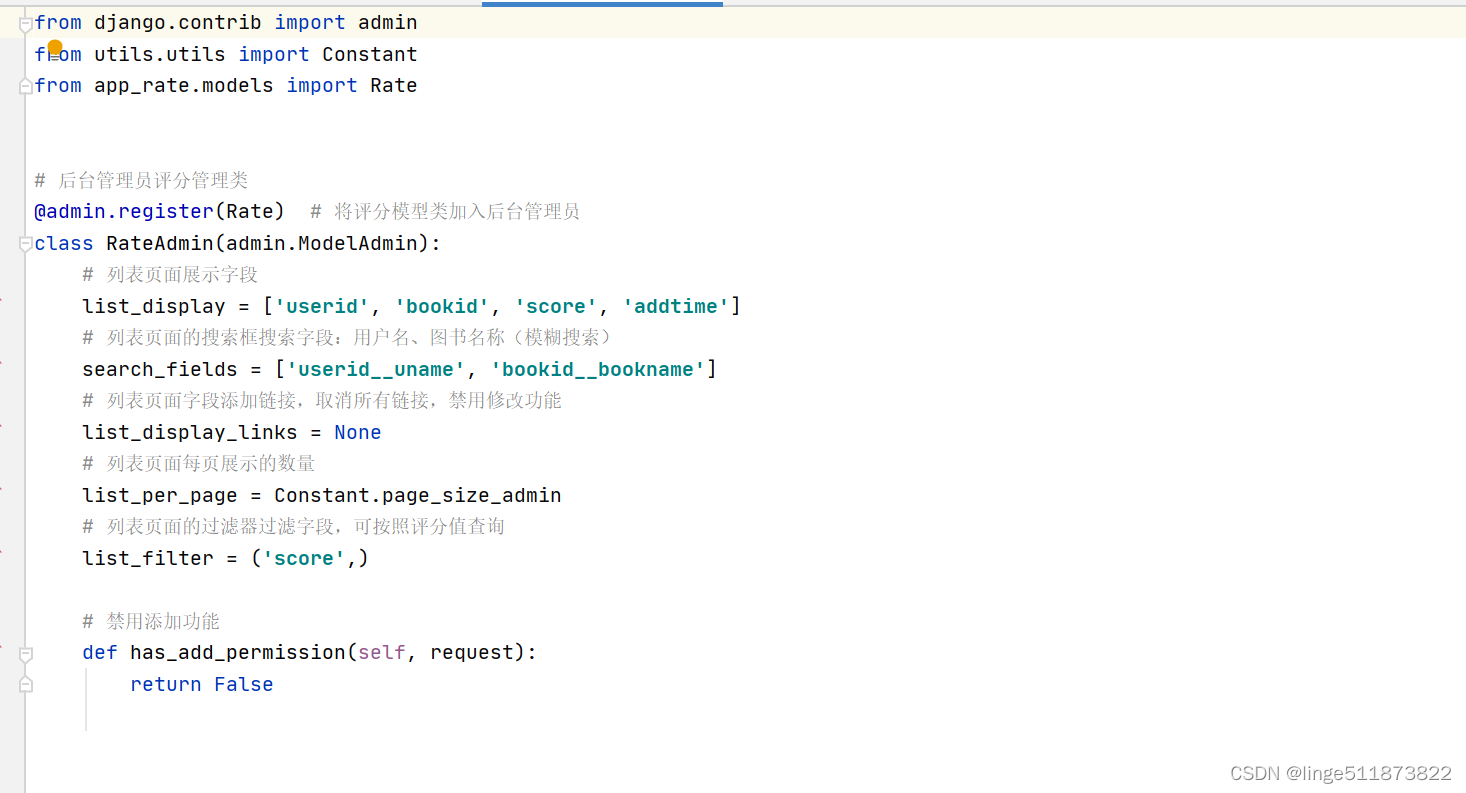The height and width of the screenshot is (793, 1466).
Task: Click the 'has_add_permission' method name
Action: coord(238,652)
